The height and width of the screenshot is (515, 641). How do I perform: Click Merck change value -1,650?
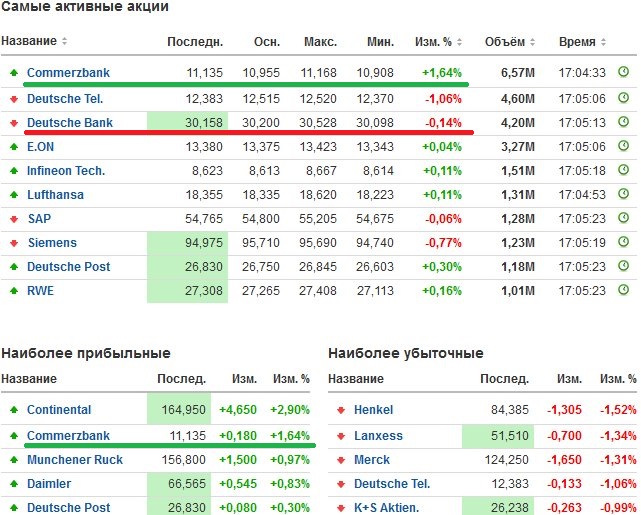pyautogui.click(x=565, y=460)
